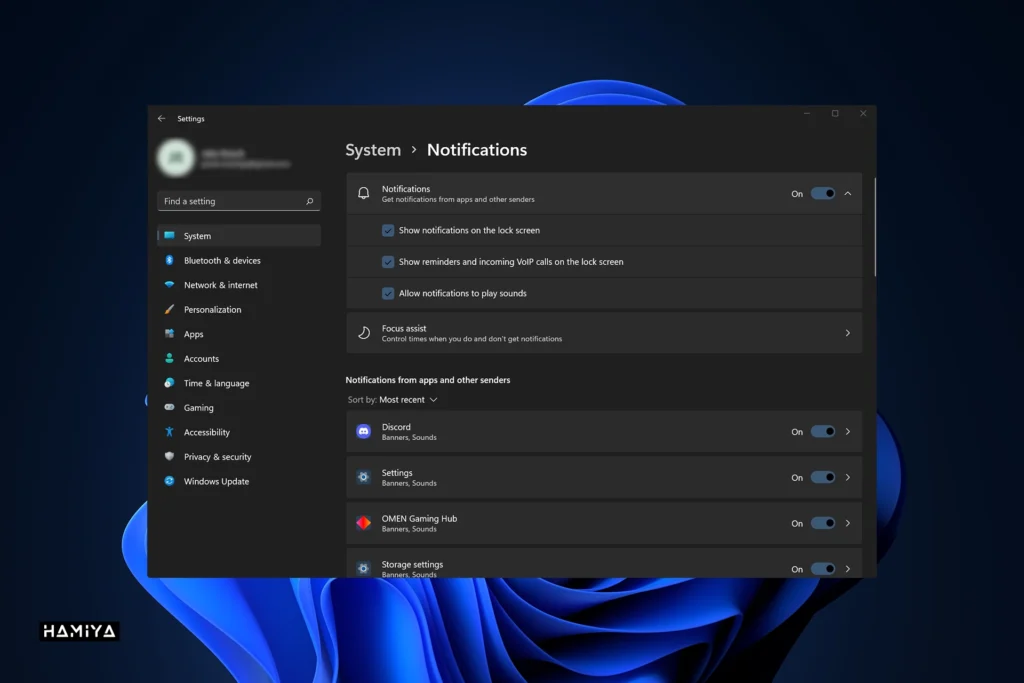This screenshot has width=1024, height=683.
Task: Go to Time & language settings
Action: (x=216, y=383)
